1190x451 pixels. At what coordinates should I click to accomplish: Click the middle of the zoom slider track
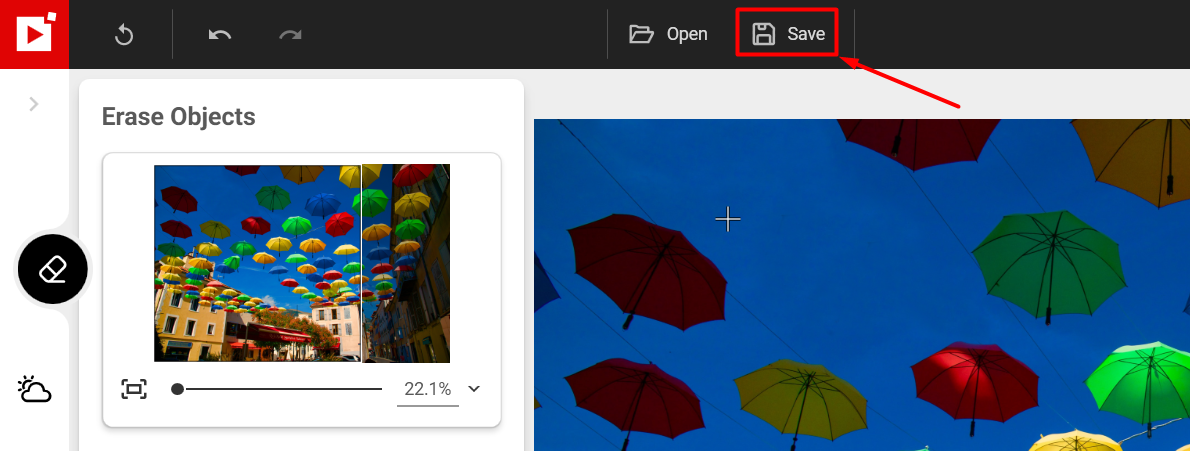280,389
